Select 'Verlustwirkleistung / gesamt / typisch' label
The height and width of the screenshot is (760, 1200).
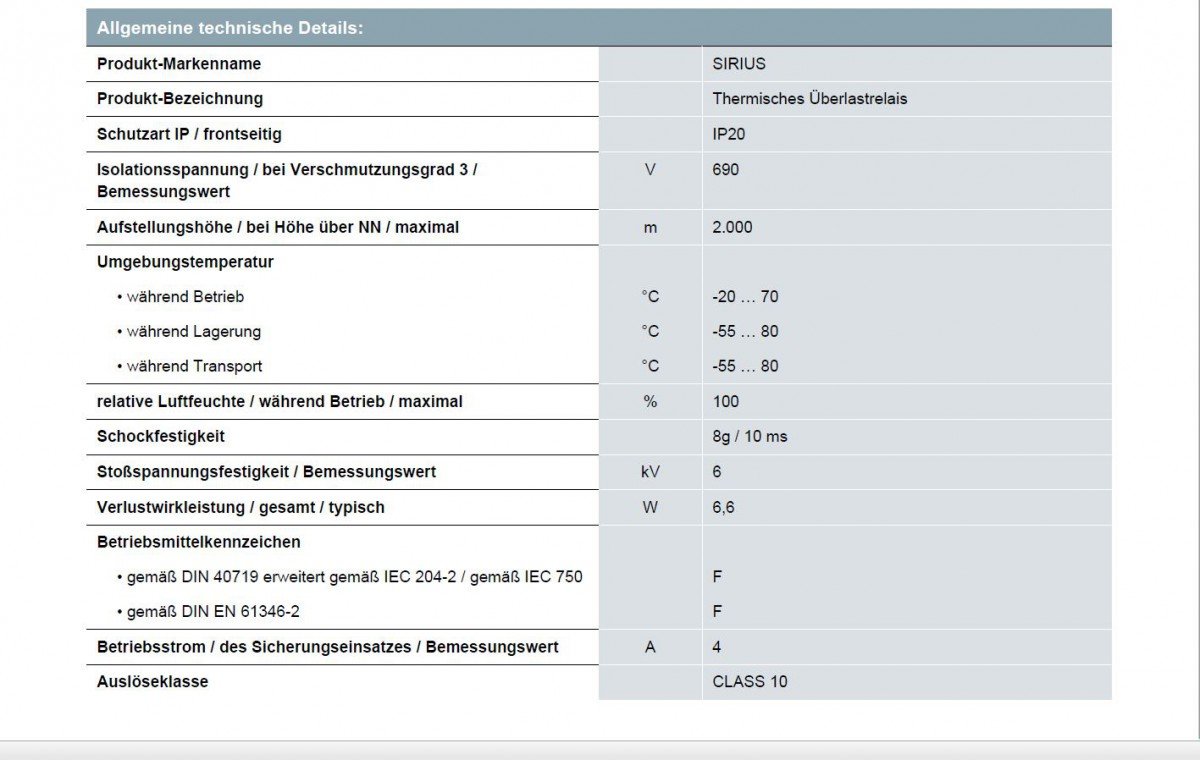241,508
